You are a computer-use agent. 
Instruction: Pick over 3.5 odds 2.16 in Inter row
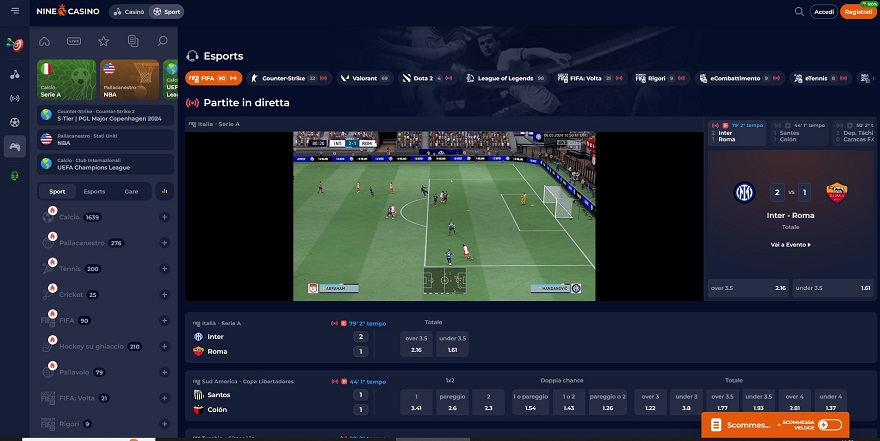(416, 343)
